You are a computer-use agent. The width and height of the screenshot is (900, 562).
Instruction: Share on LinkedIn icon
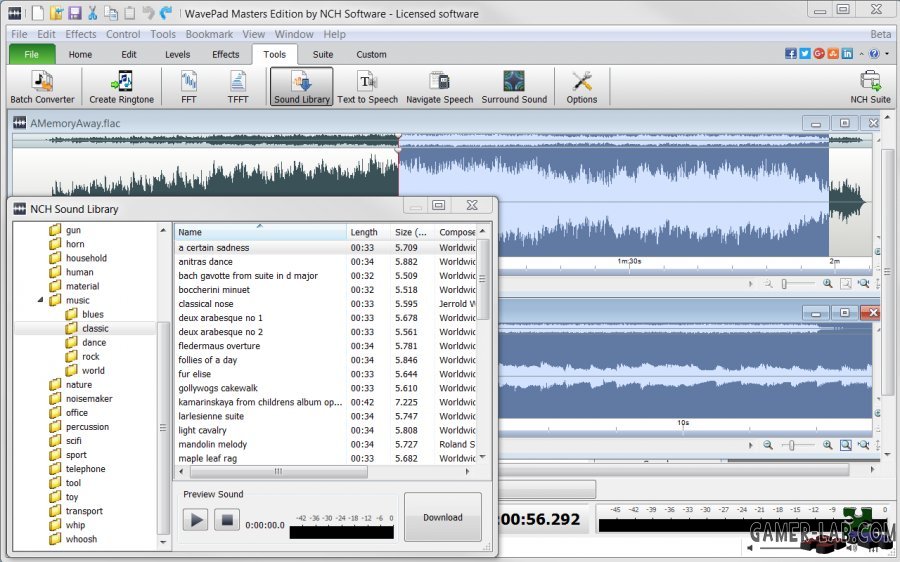pyautogui.click(x=847, y=53)
